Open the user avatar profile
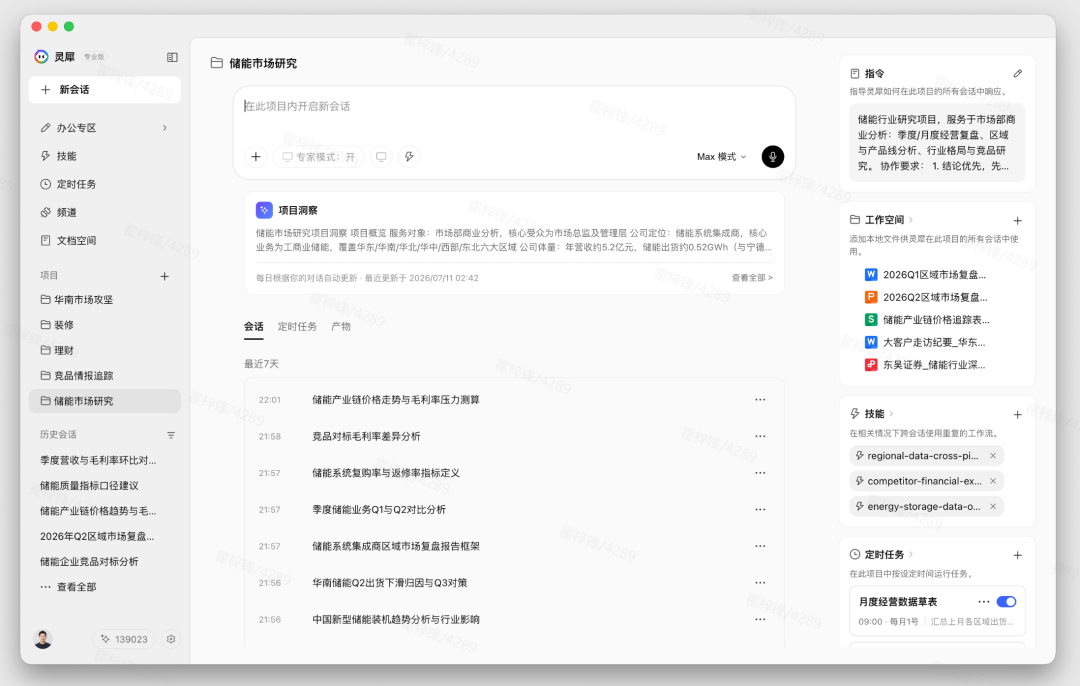This screenshot has width=1080, height=686. [43, 639]
